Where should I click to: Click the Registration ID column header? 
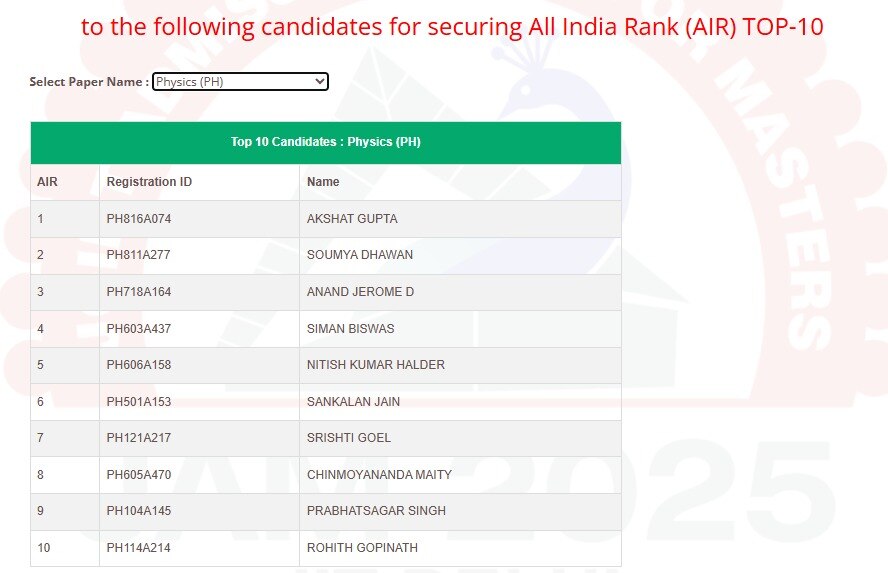(149, 182)
